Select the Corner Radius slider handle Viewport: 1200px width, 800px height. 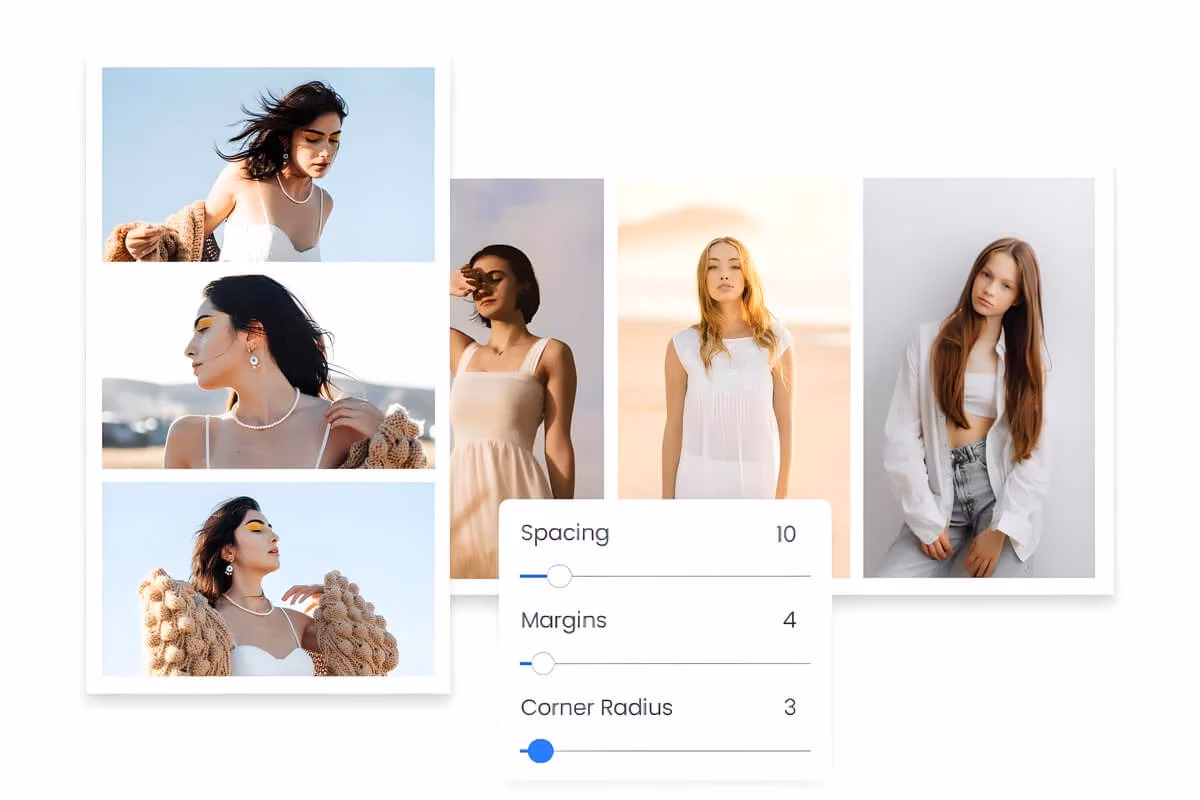(540, 750)
